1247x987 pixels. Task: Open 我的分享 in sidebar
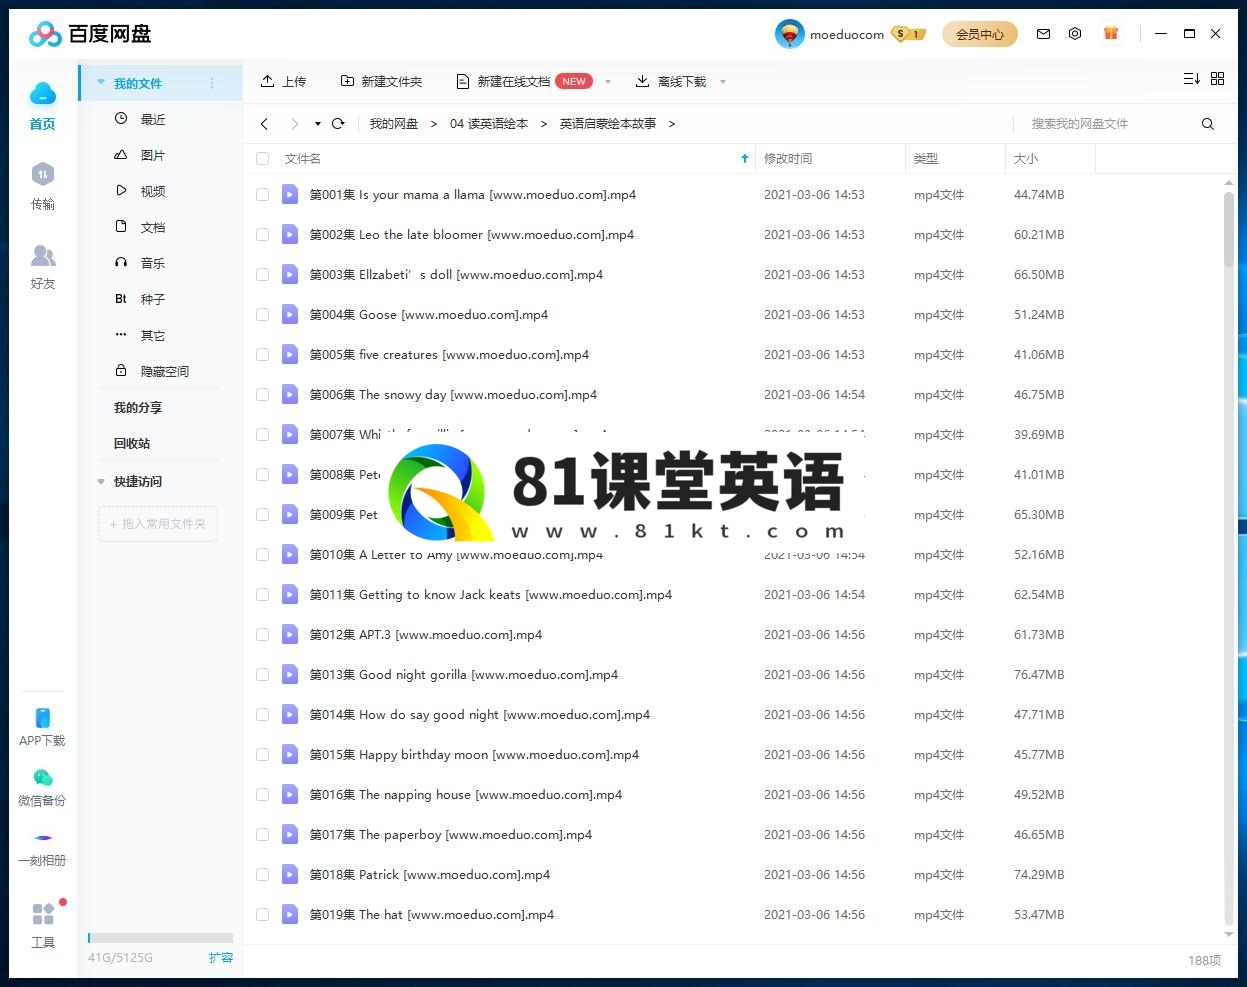point(138,407)
